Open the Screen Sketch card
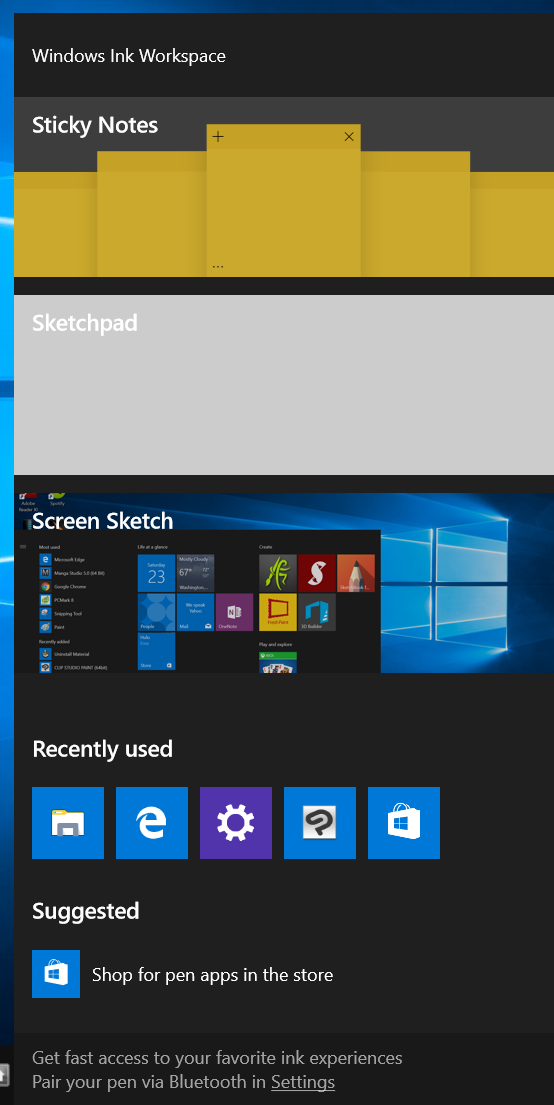 [x=284, y=583]
